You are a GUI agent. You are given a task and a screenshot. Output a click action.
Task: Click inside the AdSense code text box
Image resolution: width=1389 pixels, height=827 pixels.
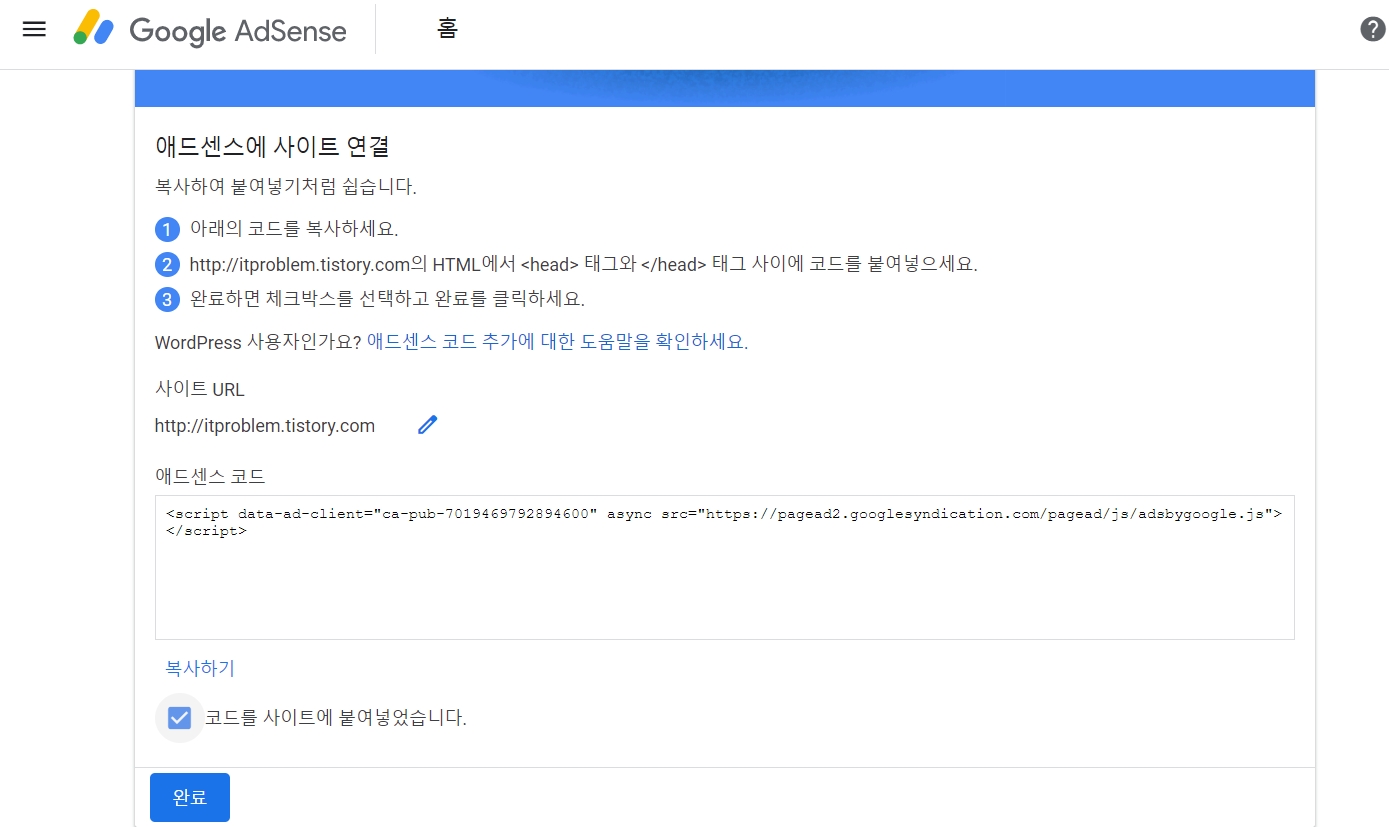[x=725, y=567]
